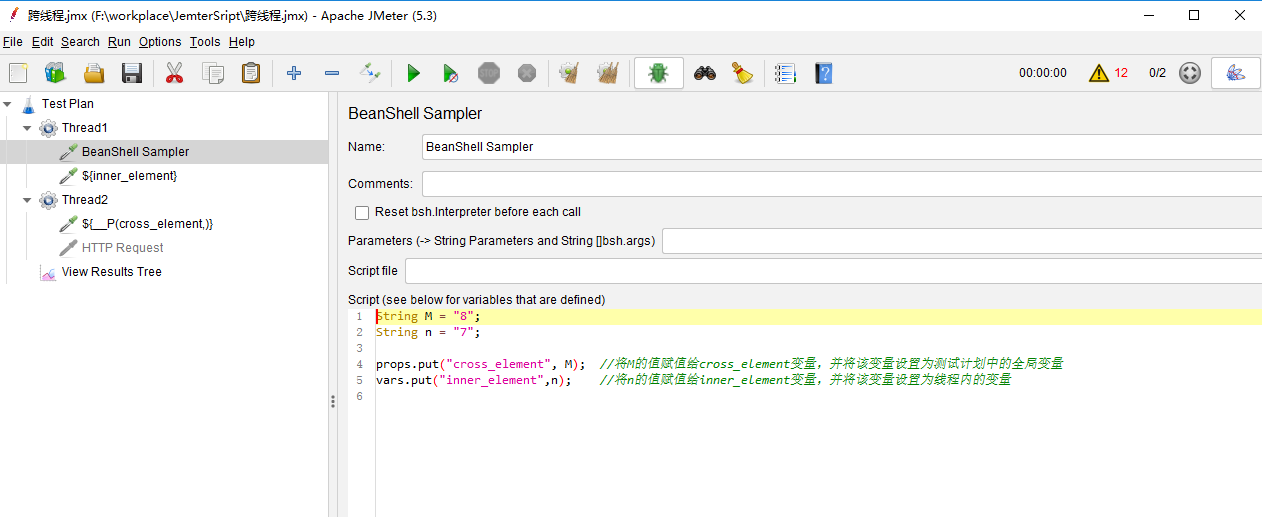This screenshot has width=1262, height=517.
Task: Click the green bug debug icon
Action: pos(658,73)
